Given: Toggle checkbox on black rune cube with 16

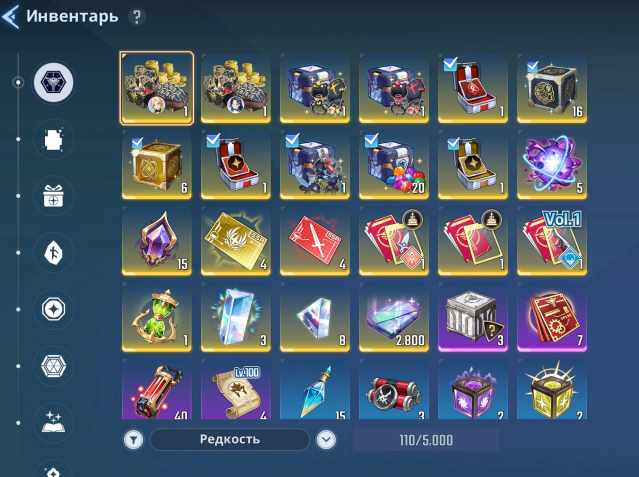Looking at the screenshot, I should click(532, 66).
